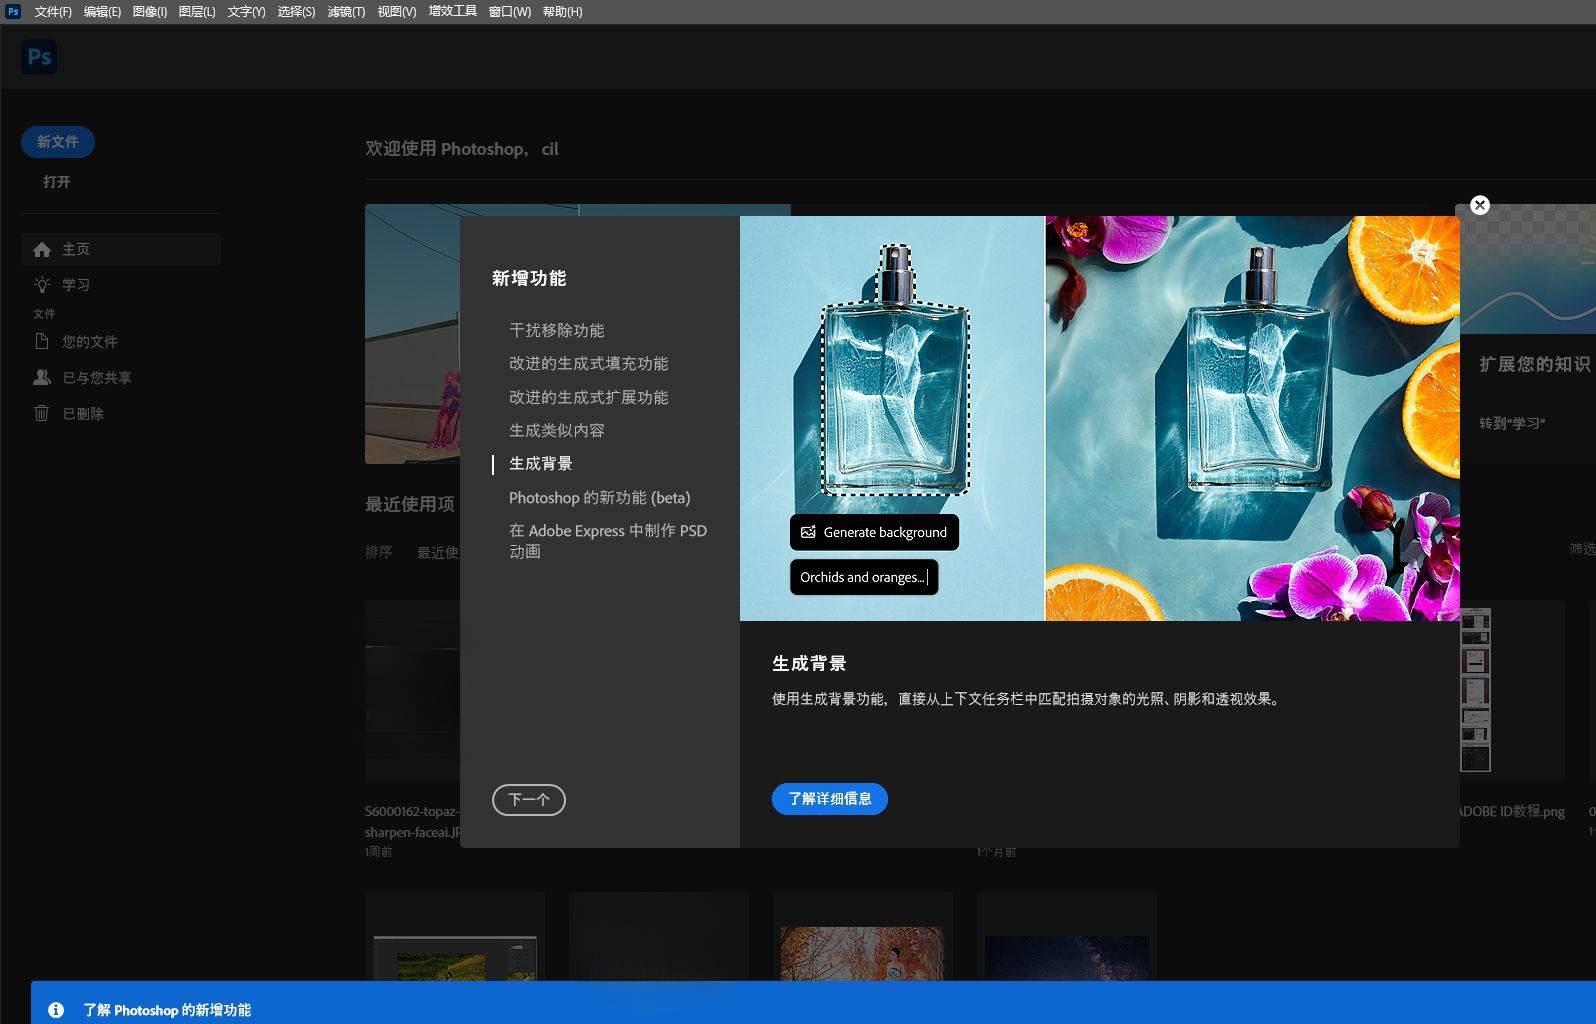Click the Ps home logo icon
The image size is (1596, 1024).
(39, 57)
